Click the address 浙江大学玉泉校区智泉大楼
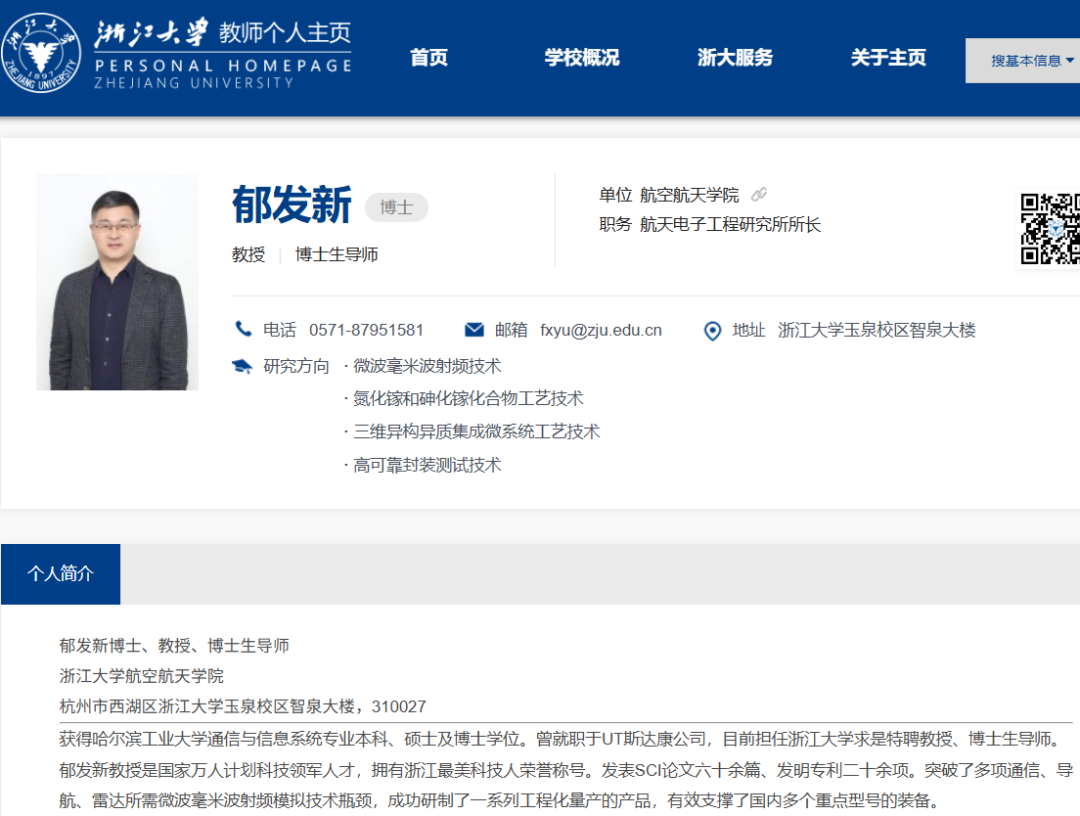1080x816 pixels. pyautogui.click(x=877, y=331)
